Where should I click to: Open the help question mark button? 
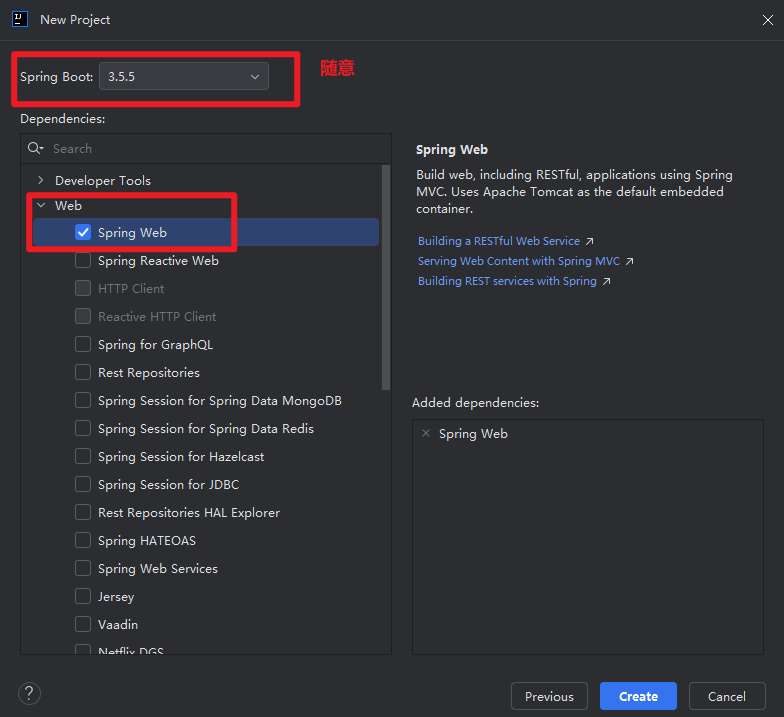pos(30,694)
